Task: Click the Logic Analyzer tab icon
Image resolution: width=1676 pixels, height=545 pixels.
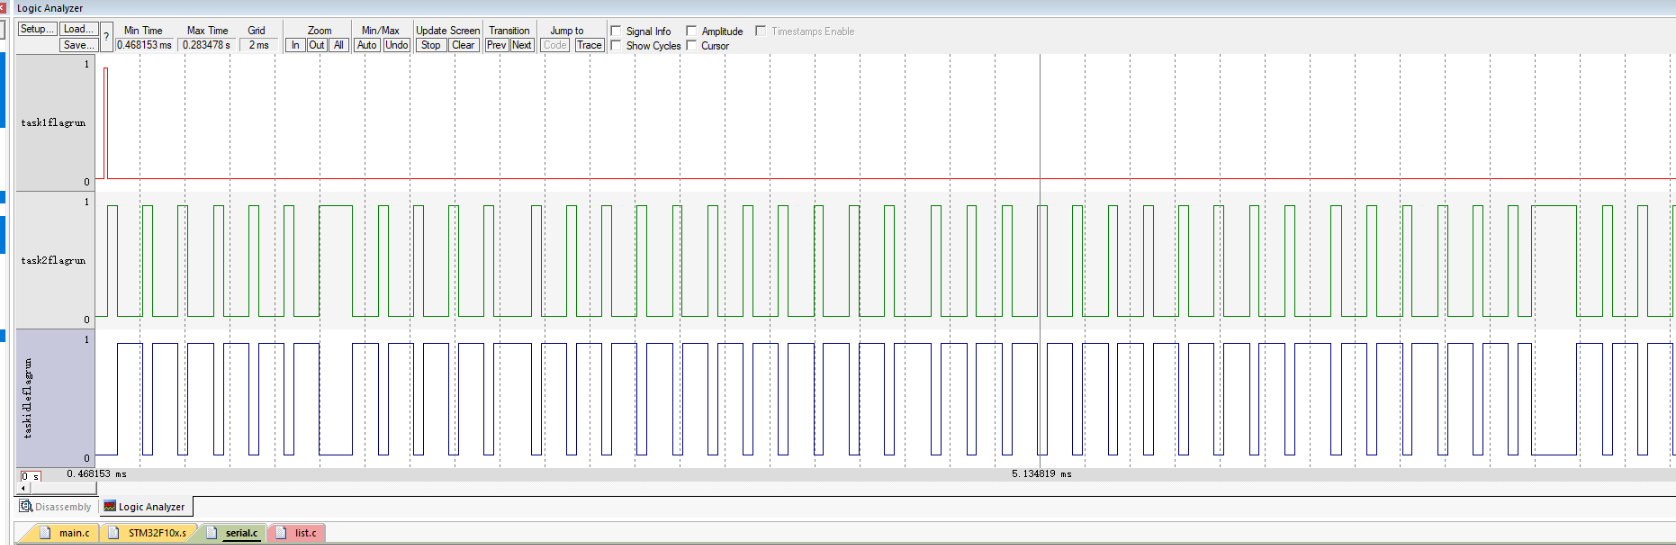Action: click(x=110, y=506)
